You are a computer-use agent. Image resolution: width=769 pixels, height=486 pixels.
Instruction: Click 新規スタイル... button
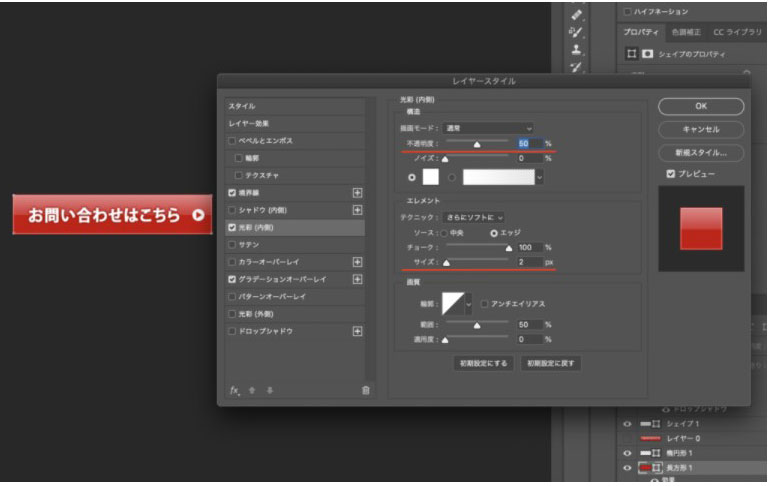coord(700,153)
